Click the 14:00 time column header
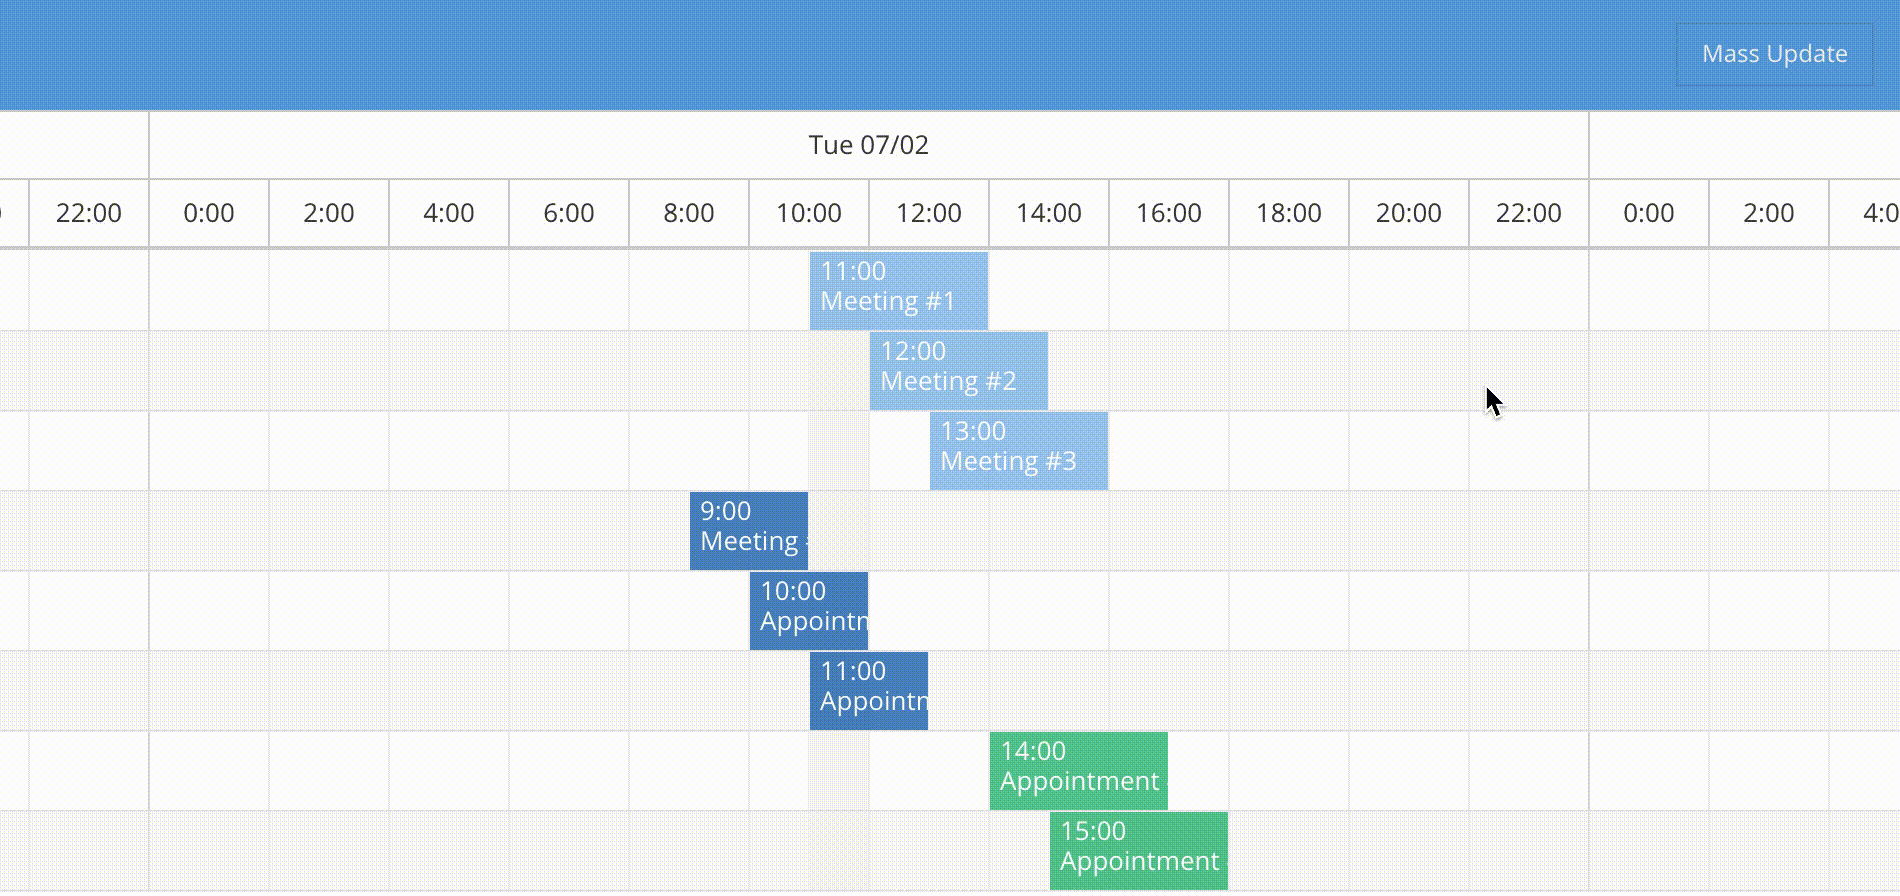The width and height of the screenshot is (1900, 896). click(1049, 213)
